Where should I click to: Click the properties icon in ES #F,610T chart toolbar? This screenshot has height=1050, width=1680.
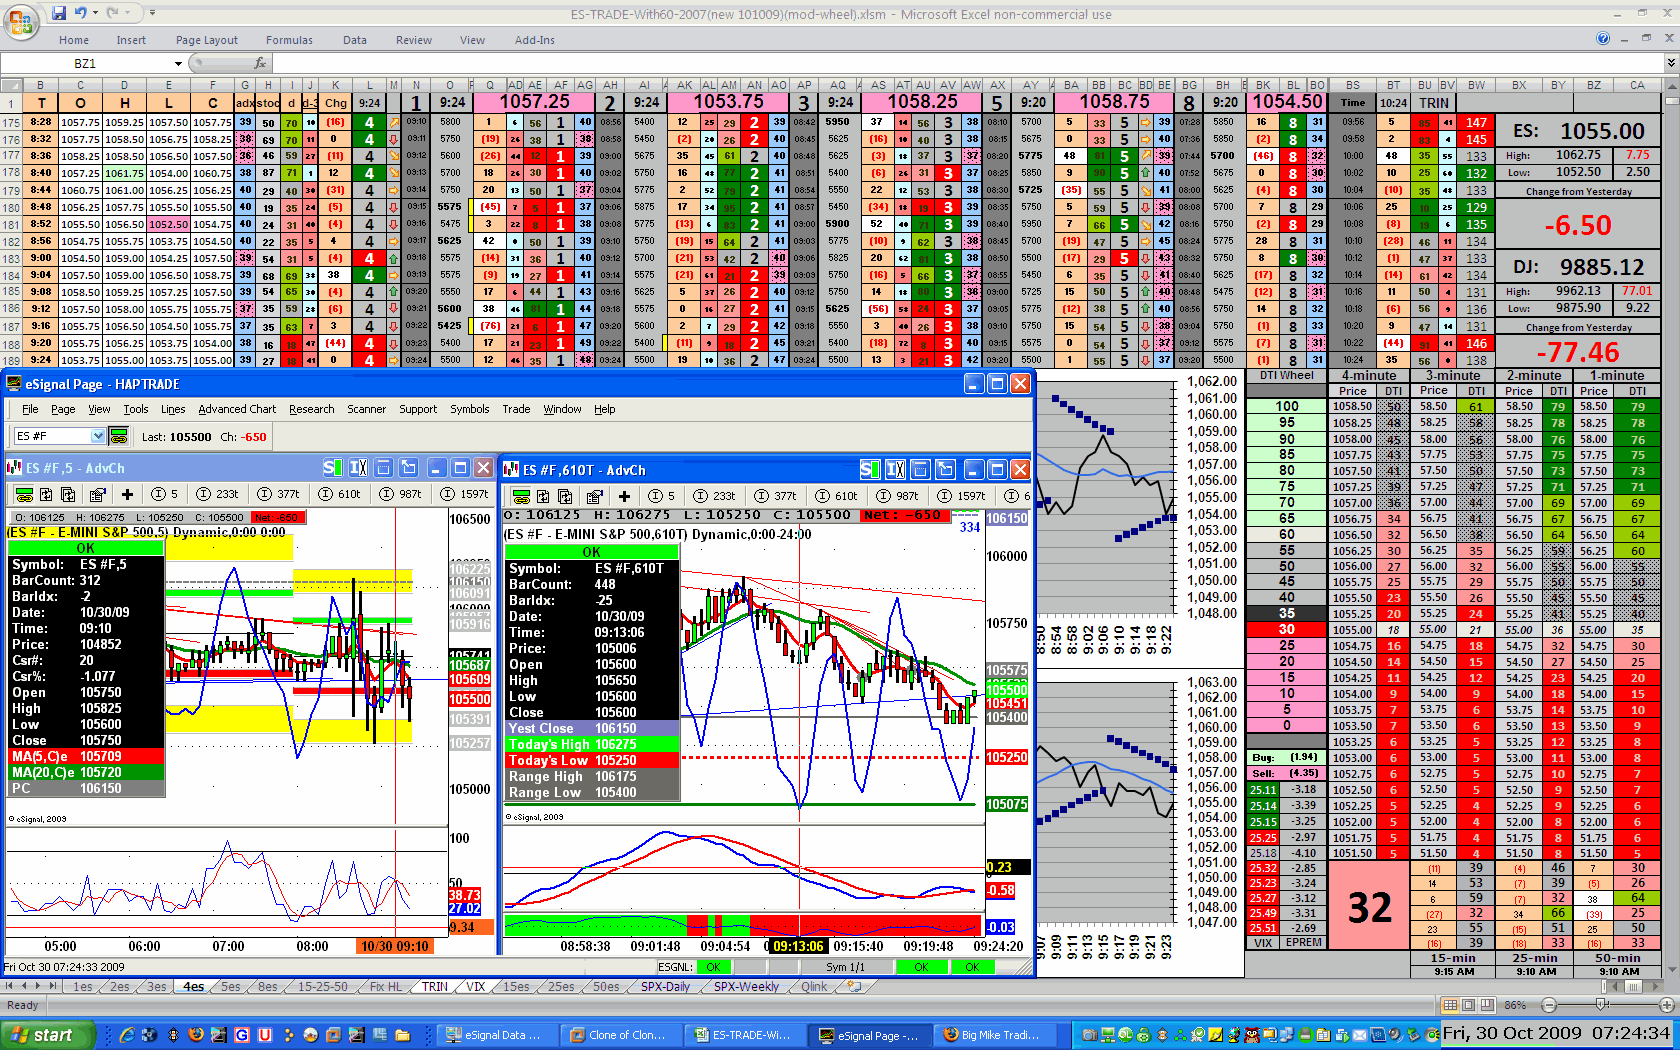595,496
